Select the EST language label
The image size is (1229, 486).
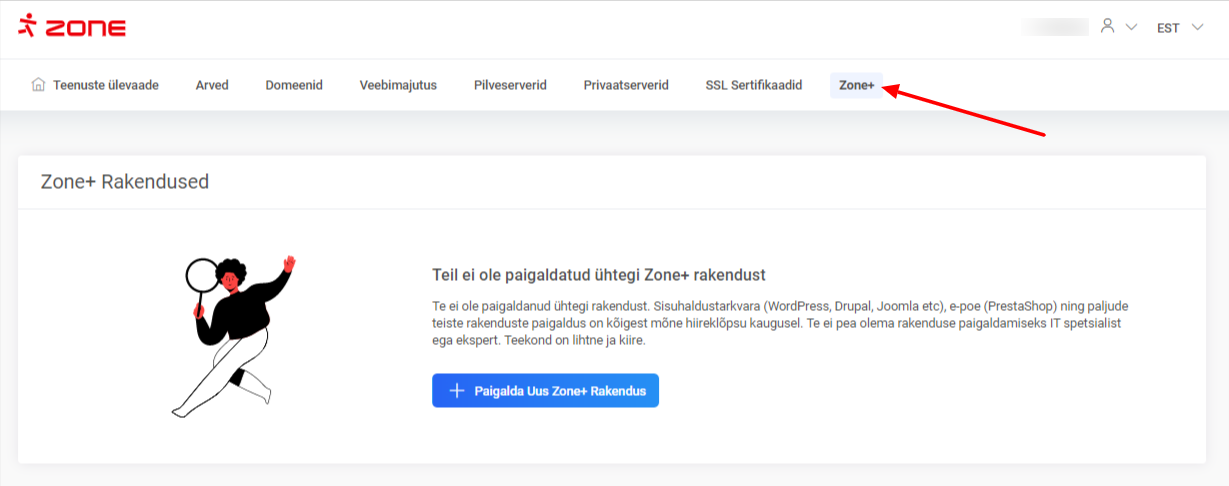(1167, 28)
